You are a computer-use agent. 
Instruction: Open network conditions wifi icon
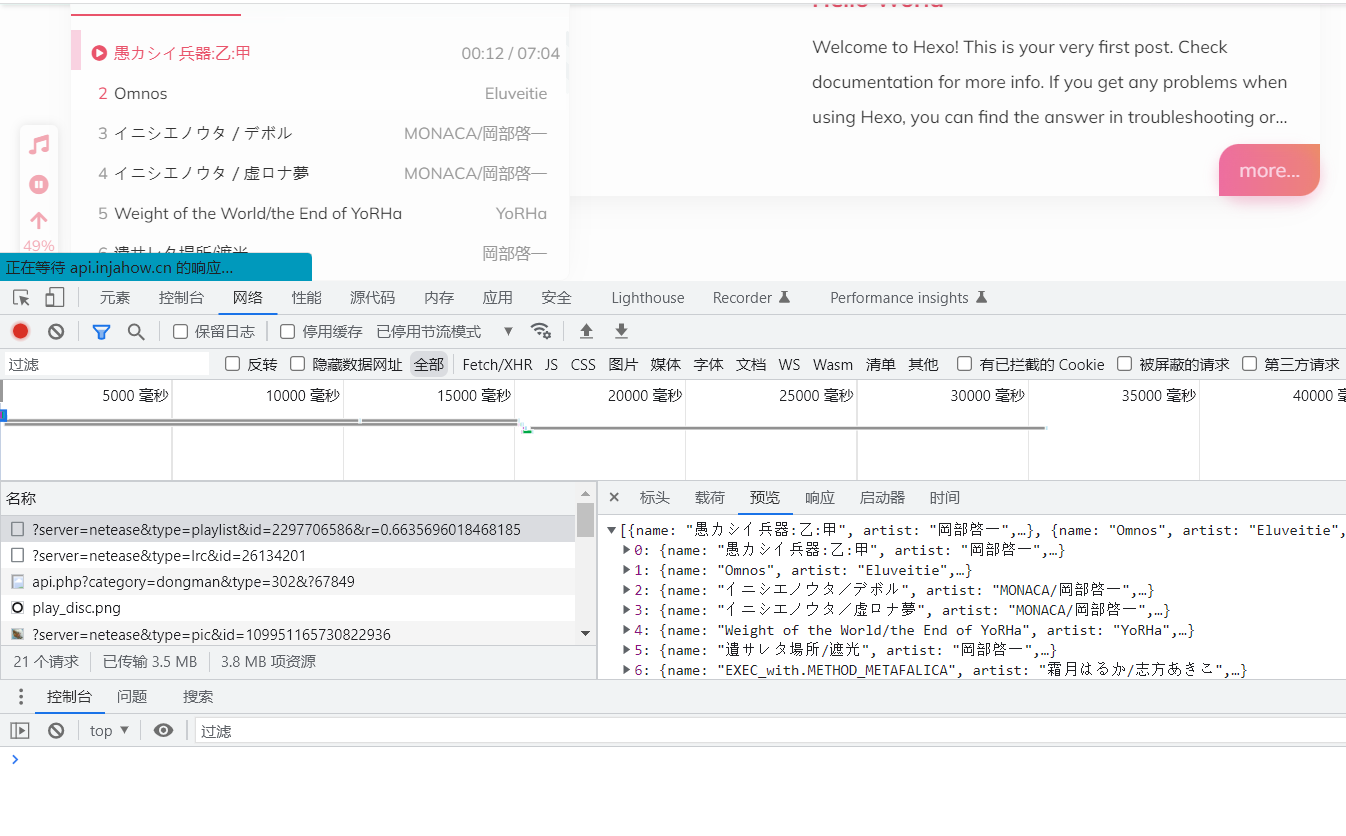coord(541,332)
